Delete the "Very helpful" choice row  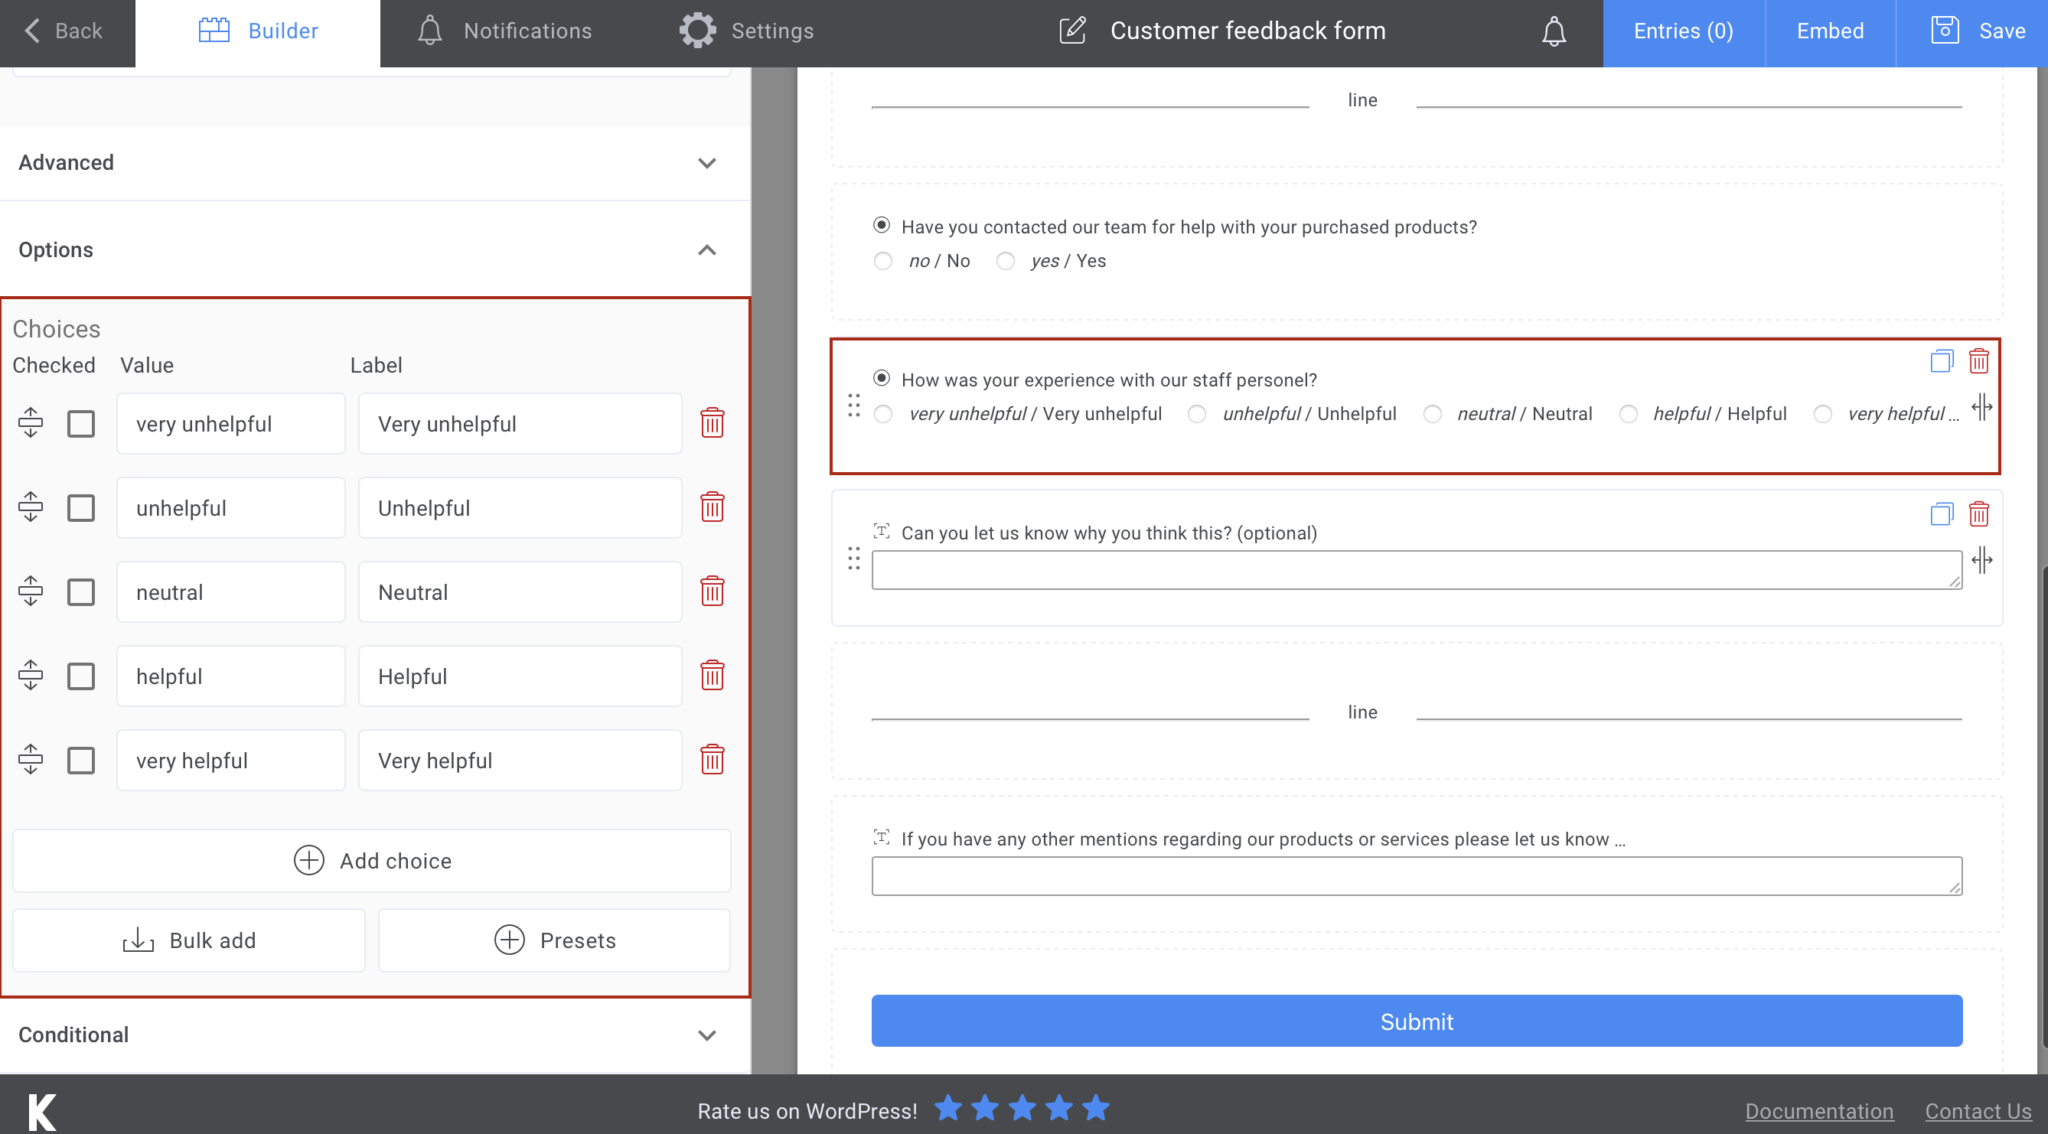[713, 760]
